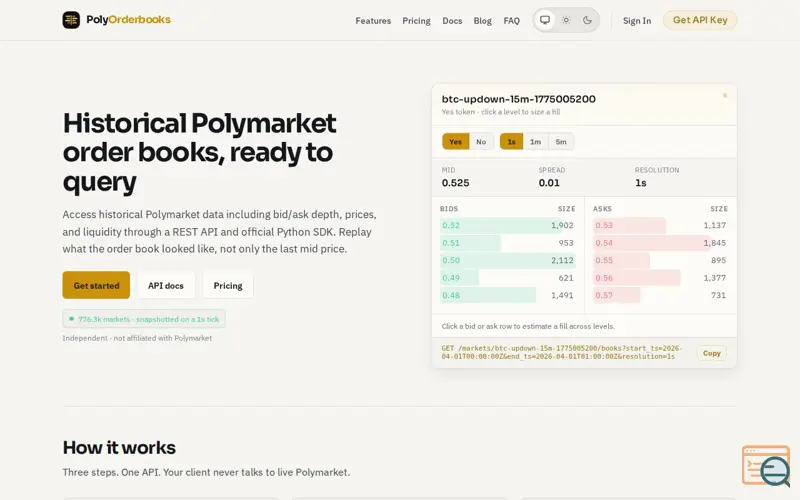Select the 0.48 bid row

point(508,295)
